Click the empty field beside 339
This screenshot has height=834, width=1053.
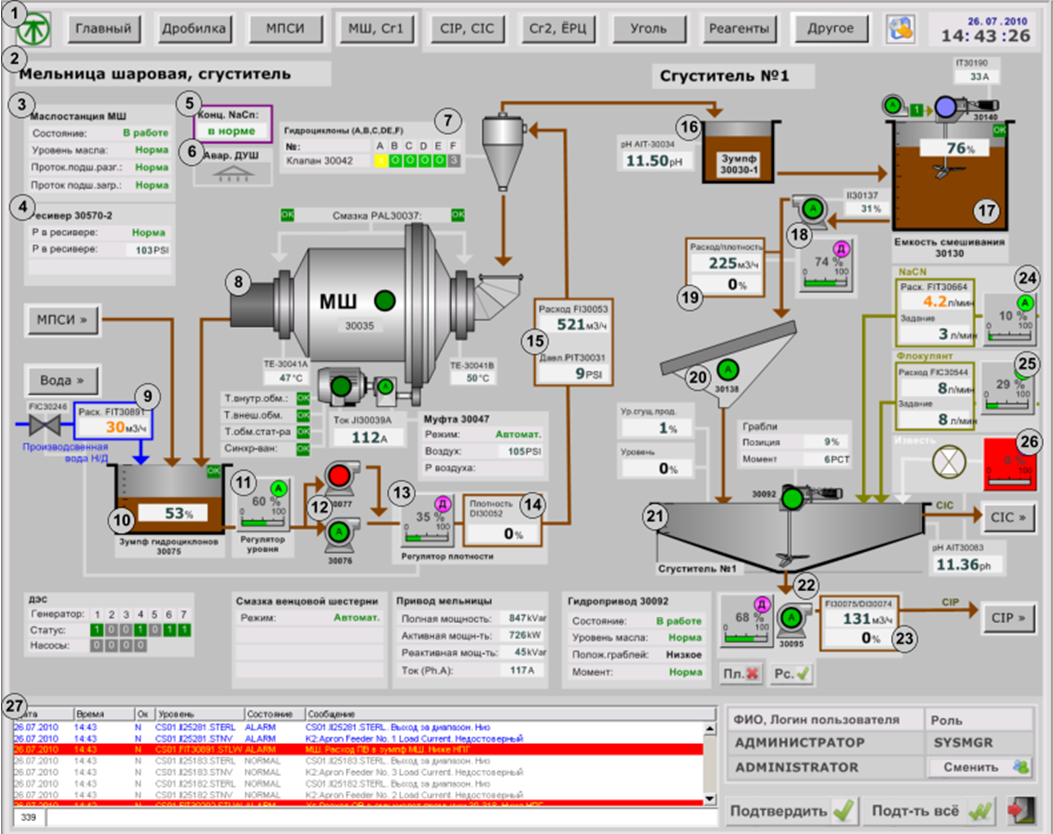(x=381, y=817)
